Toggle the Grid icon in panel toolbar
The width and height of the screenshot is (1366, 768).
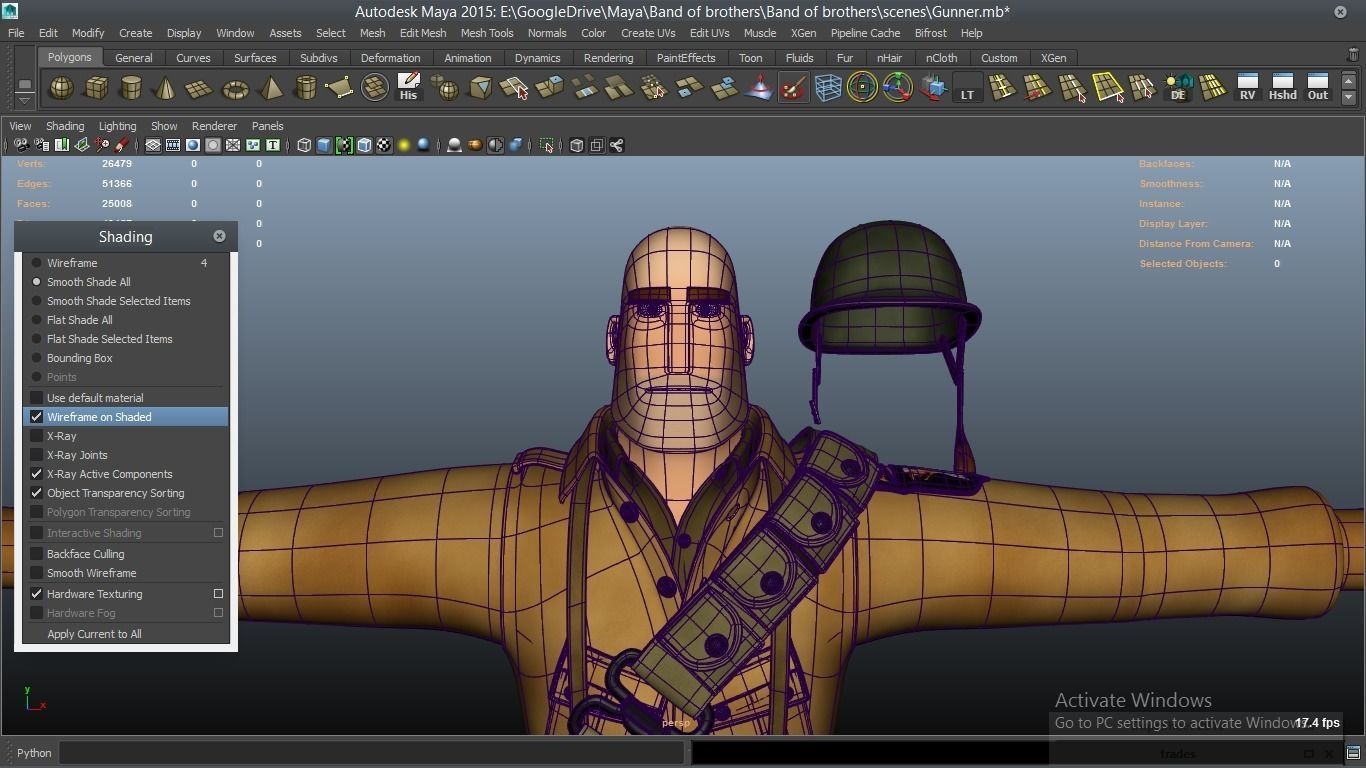(153, 145)
